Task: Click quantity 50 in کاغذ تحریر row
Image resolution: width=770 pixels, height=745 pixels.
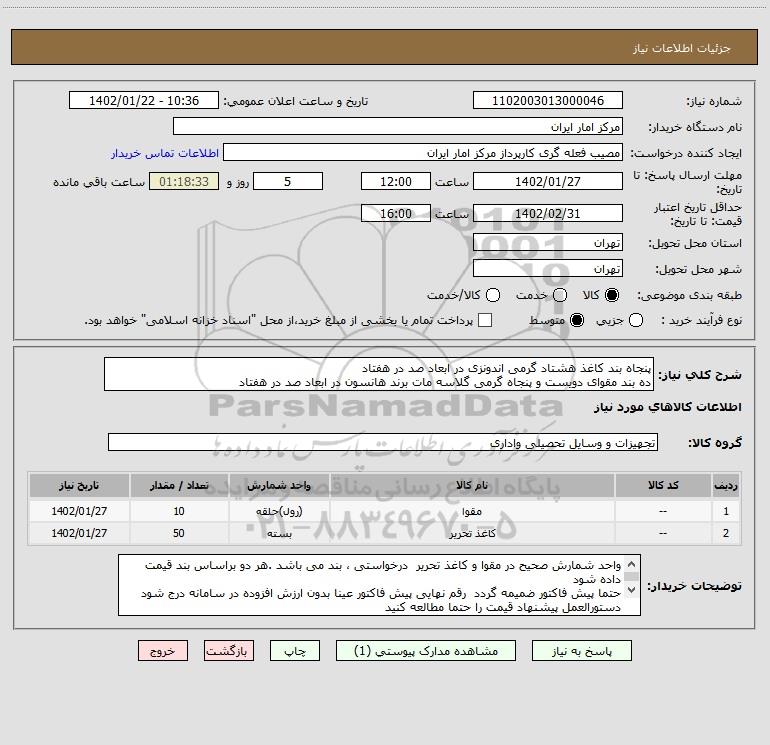Action: coord(179,533)
